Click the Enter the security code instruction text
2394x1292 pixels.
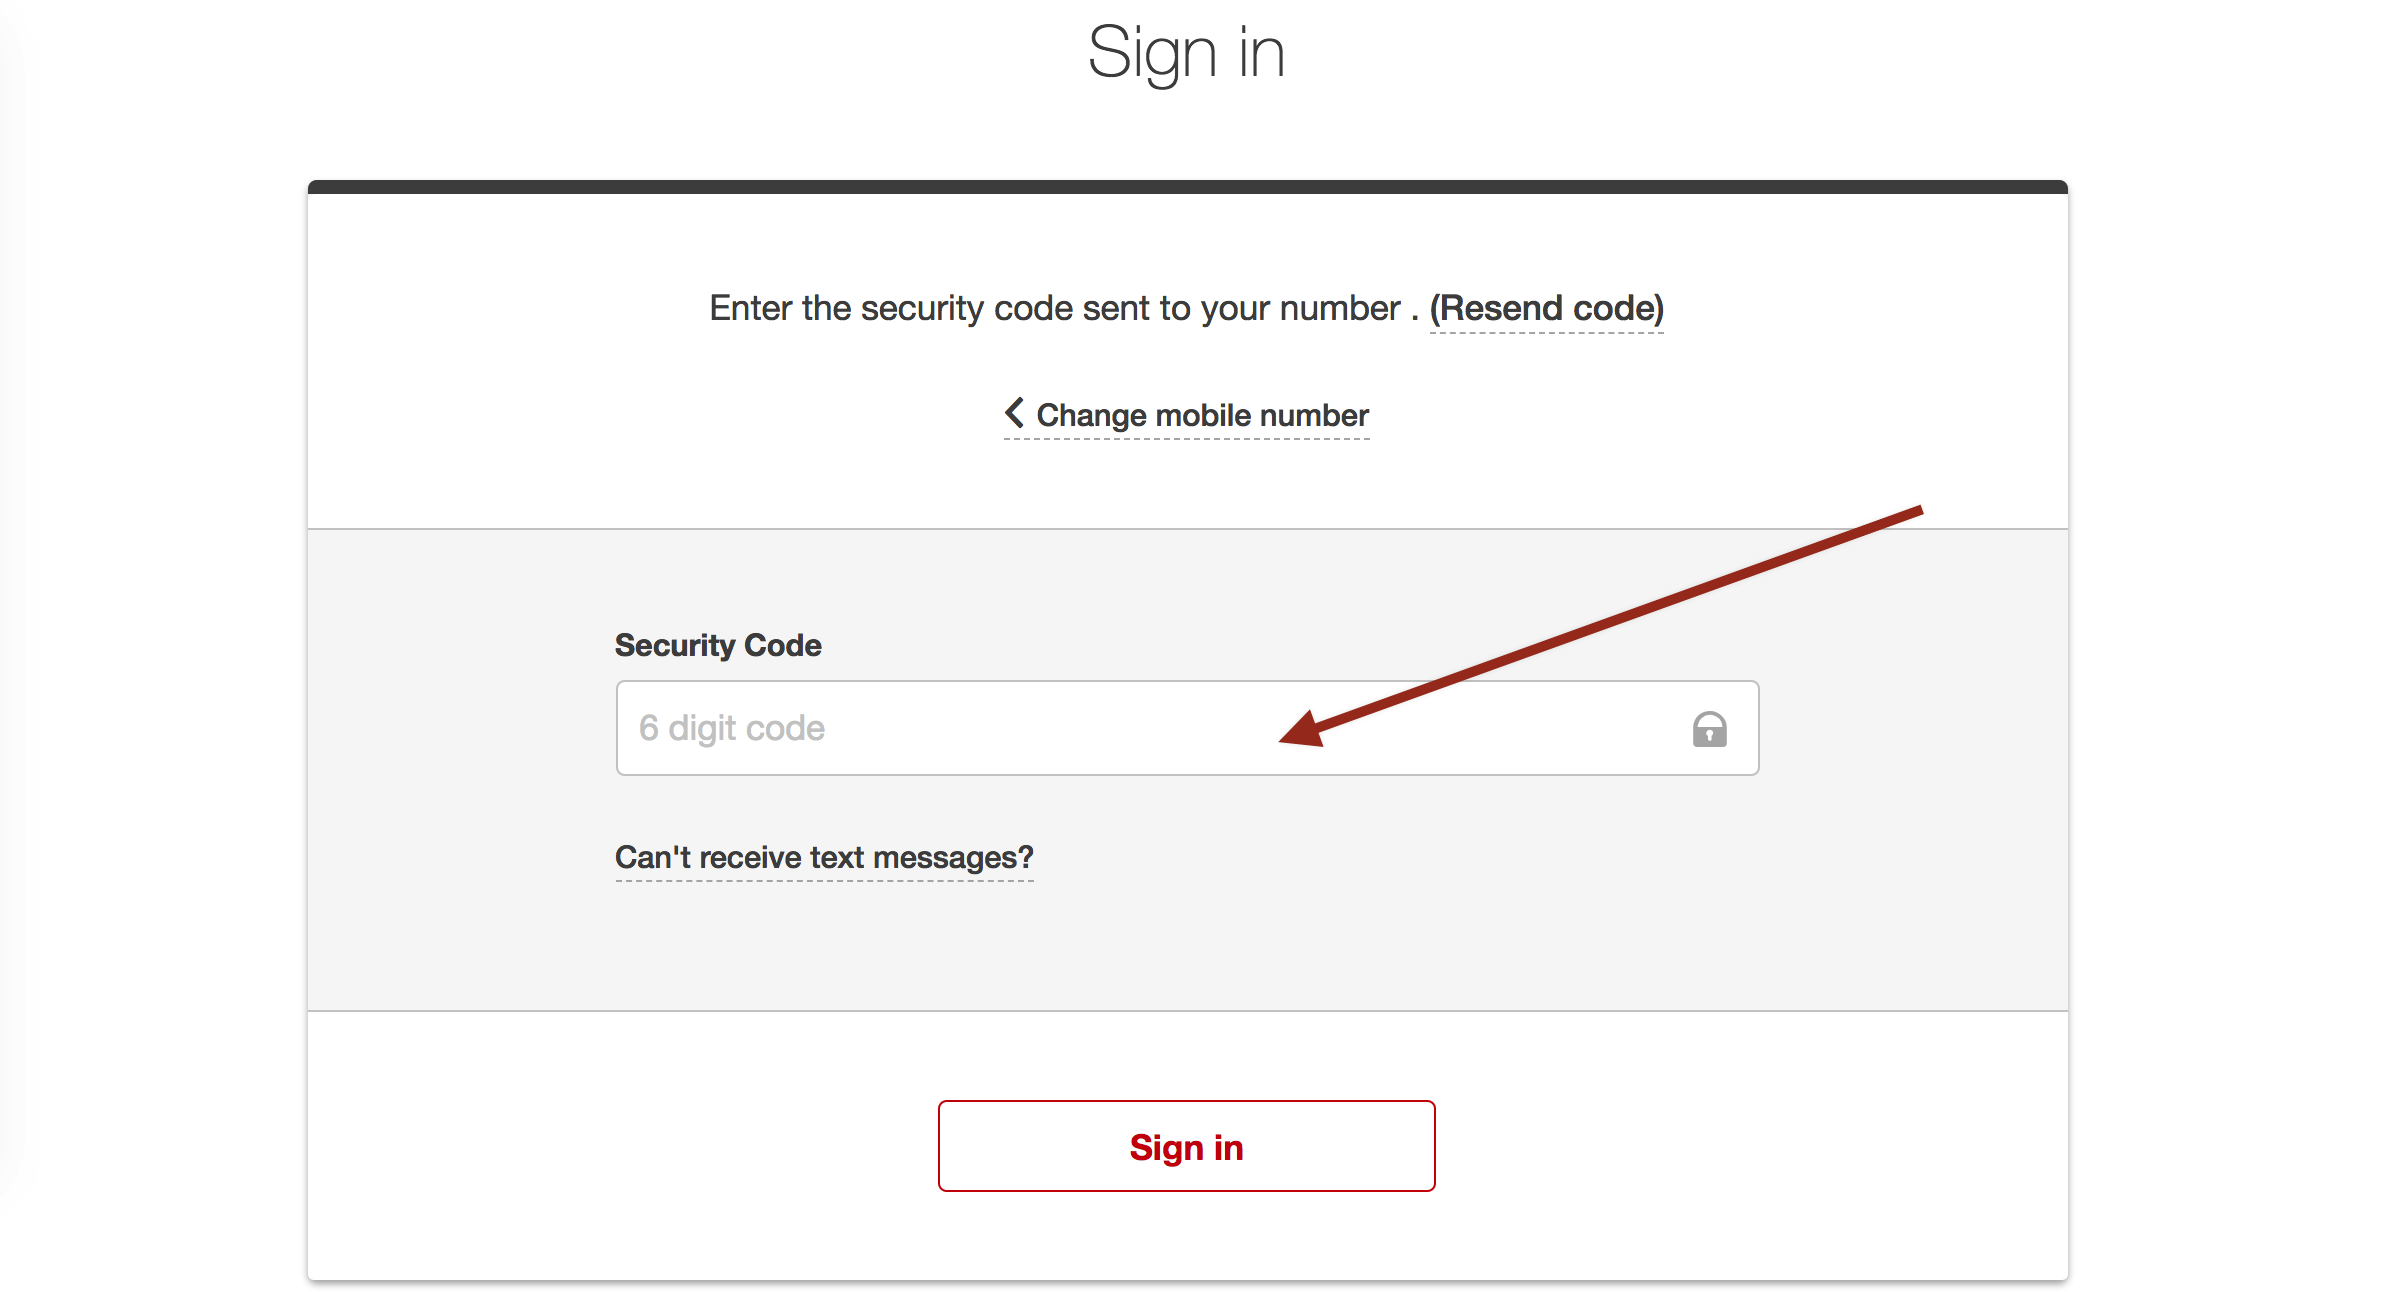(x=1055, y=308)
